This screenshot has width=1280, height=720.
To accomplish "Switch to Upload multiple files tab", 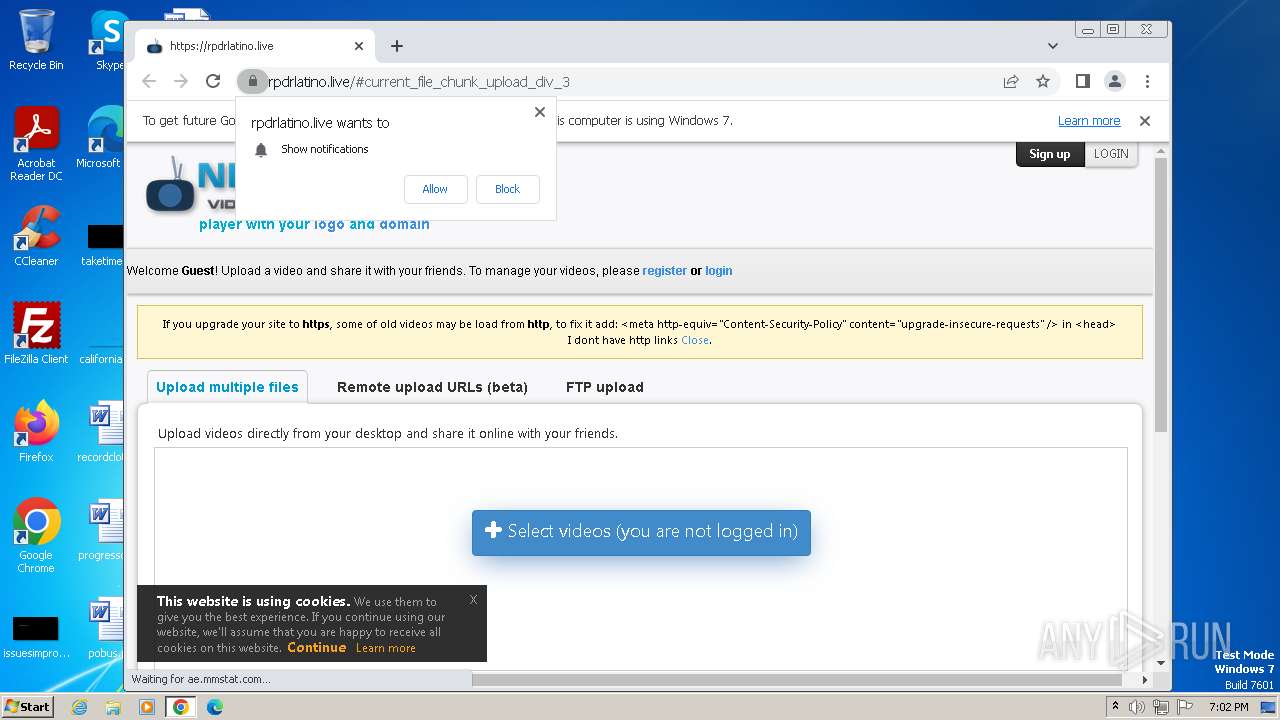I will [227, 387].
